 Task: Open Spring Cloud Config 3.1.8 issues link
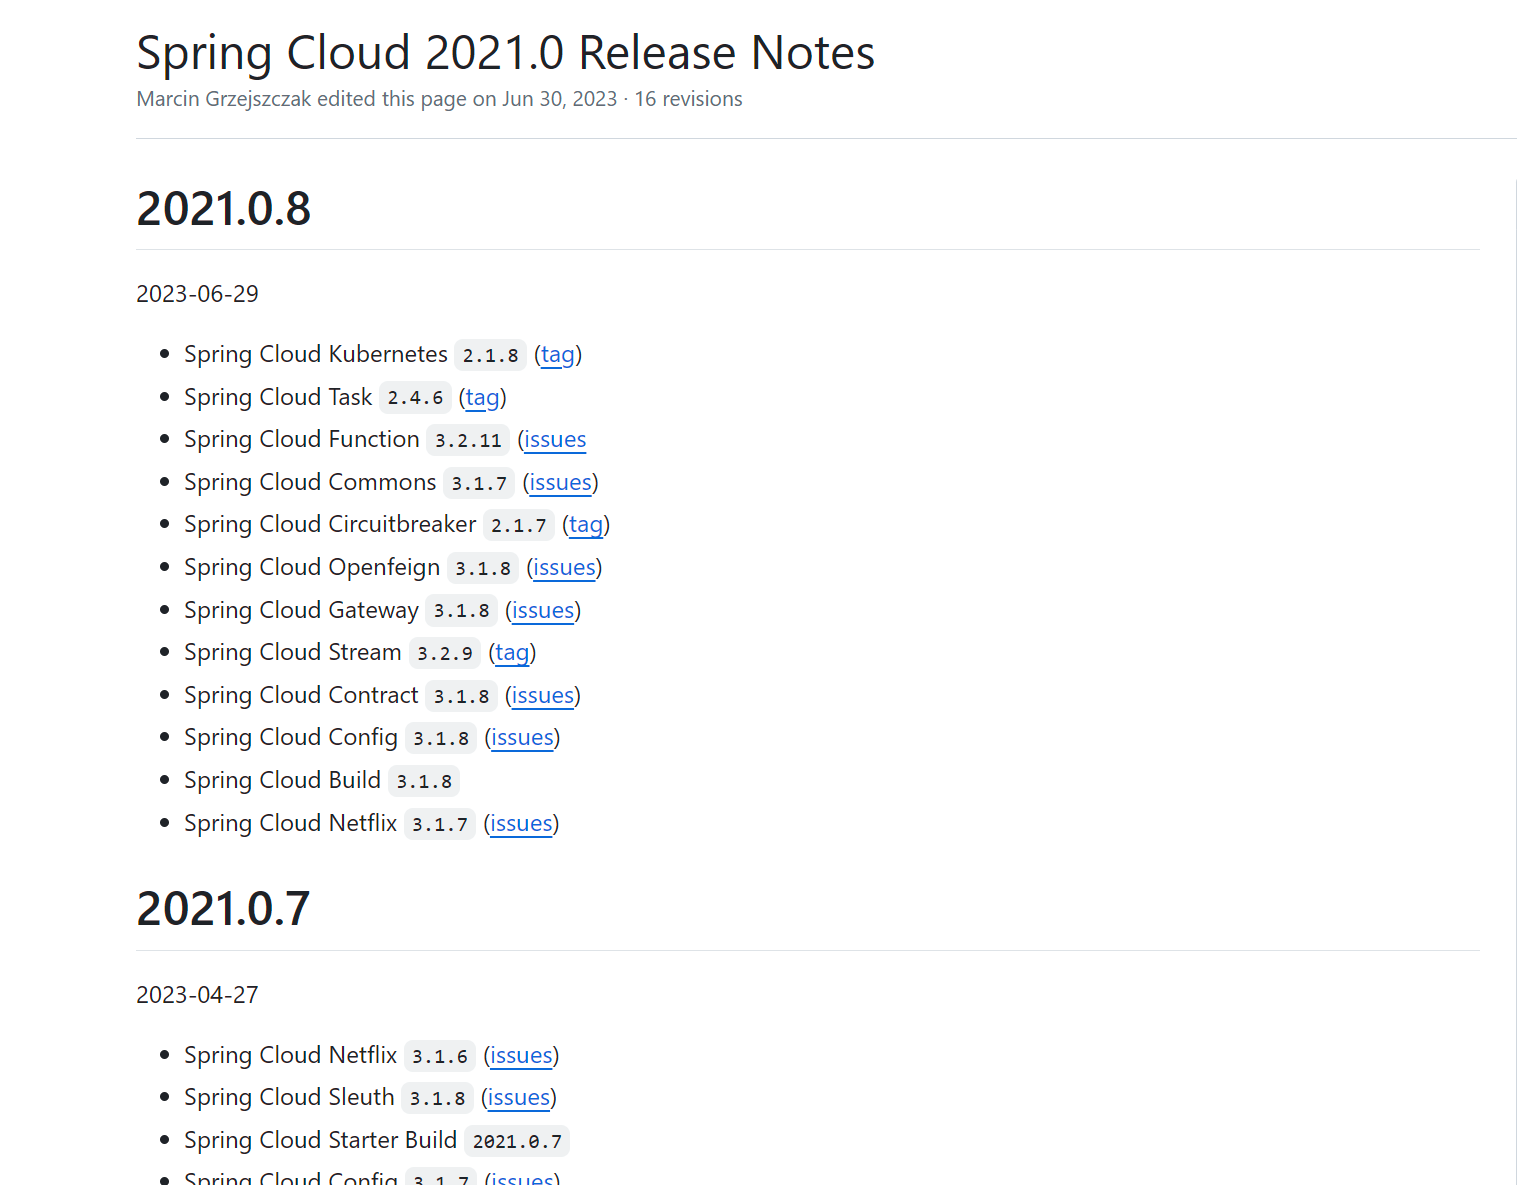tap(522, 738)
